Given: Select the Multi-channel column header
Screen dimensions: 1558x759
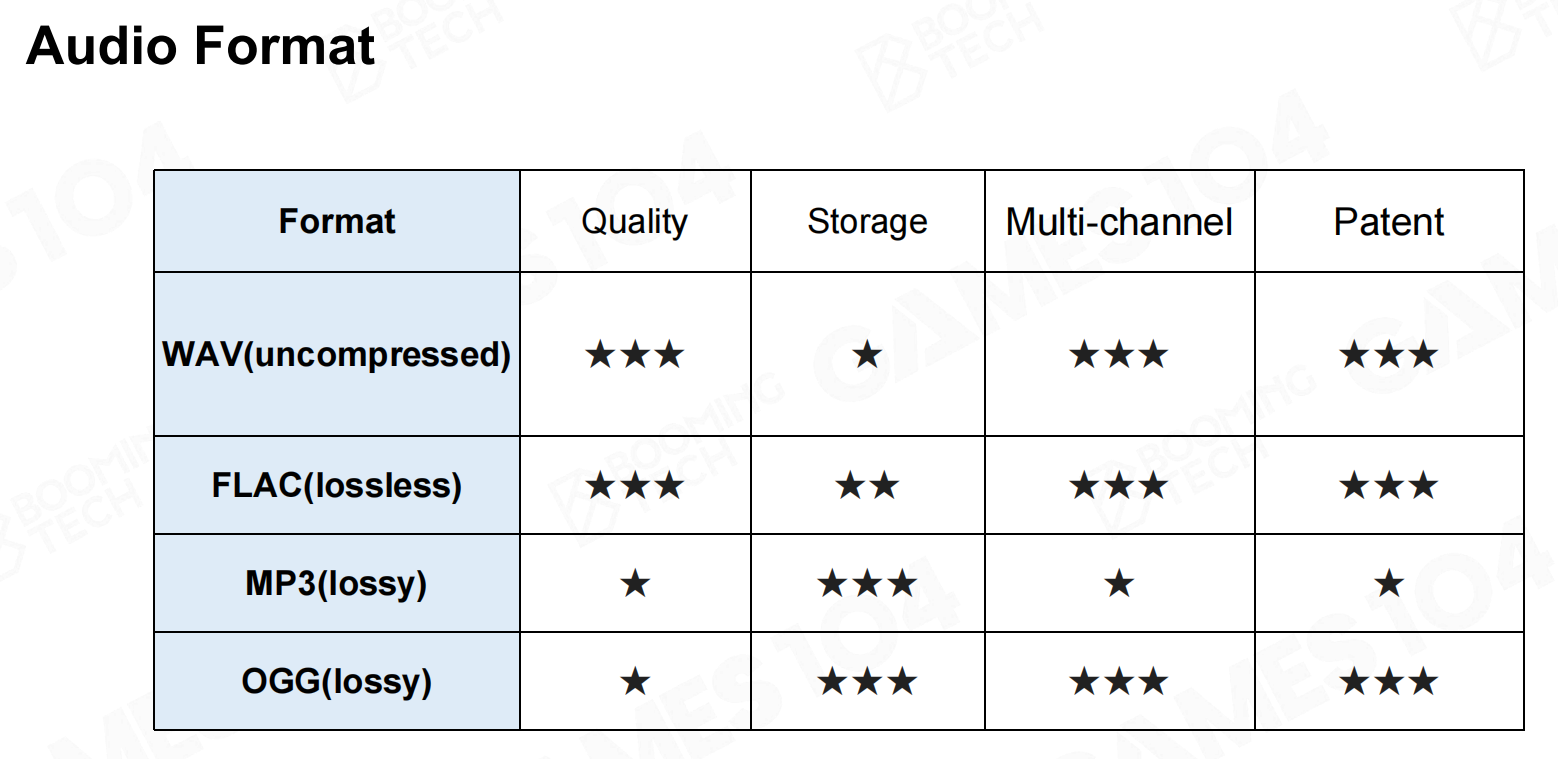Looking at the screenshot, I should [1119, 221].
